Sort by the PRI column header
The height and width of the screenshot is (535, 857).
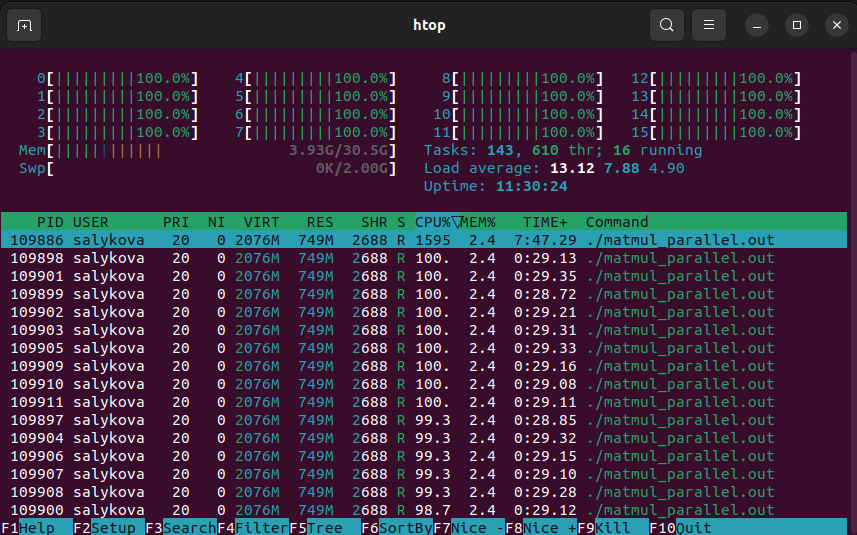tap(176, 222)
